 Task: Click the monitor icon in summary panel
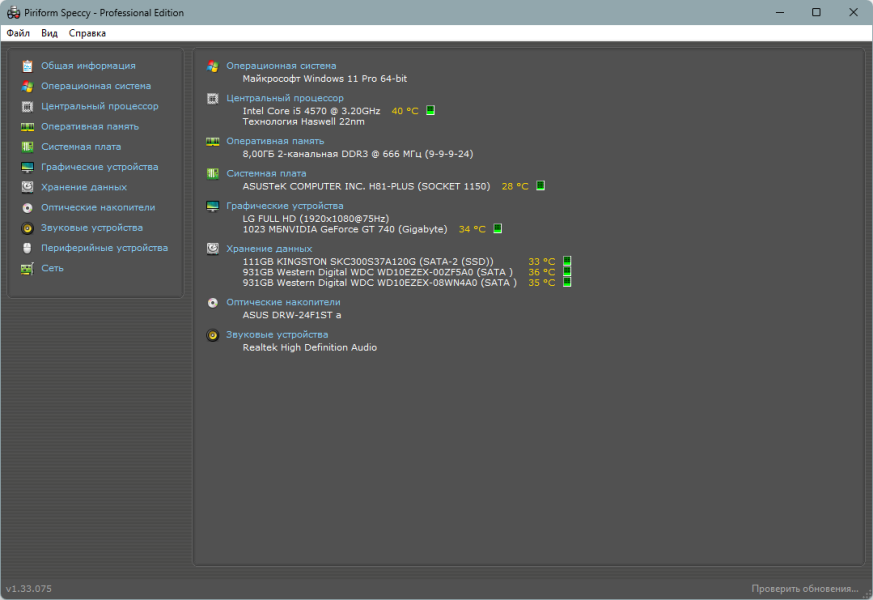(213, 206)
